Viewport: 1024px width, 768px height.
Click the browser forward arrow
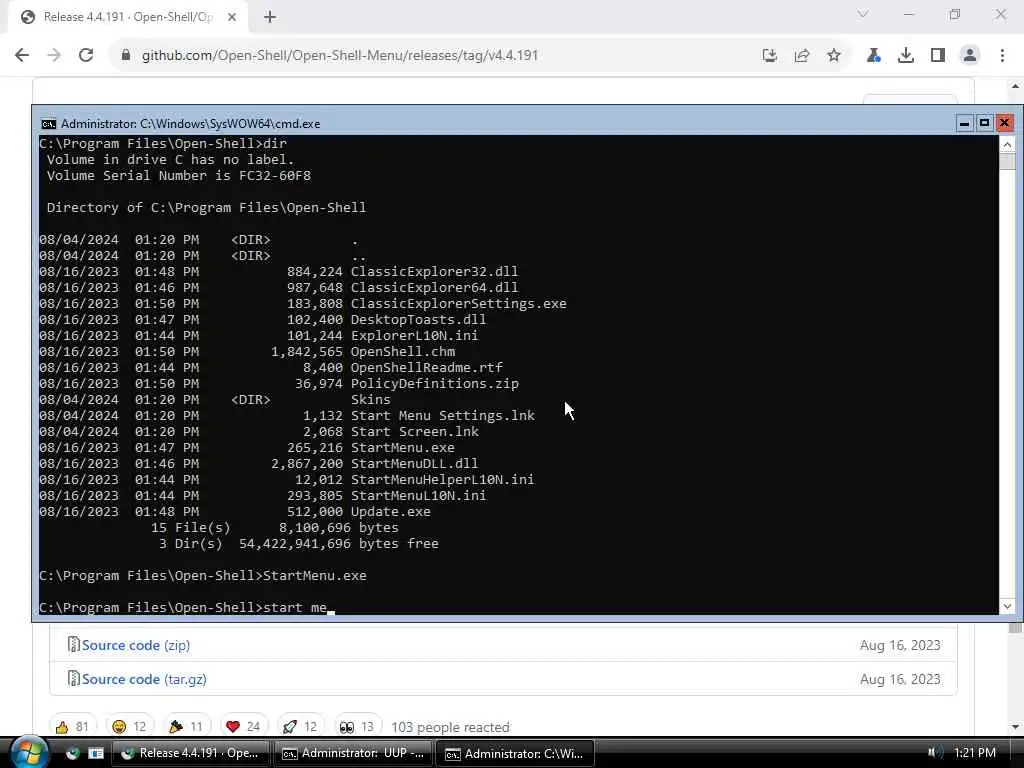point(54,56)
